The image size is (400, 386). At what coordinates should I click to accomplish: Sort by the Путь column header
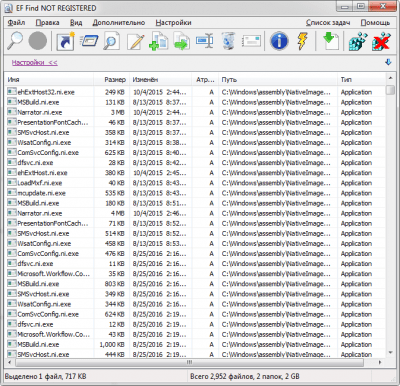pyautogui.click(x=278, y=80)
